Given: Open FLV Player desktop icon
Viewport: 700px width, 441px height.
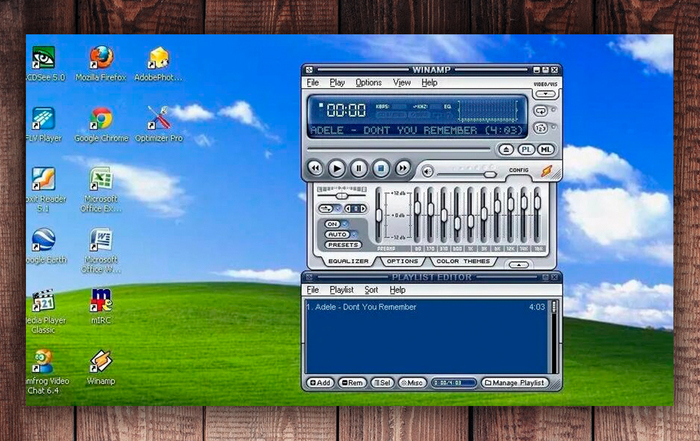Looking at the screenshot, I should coord(44,125).
